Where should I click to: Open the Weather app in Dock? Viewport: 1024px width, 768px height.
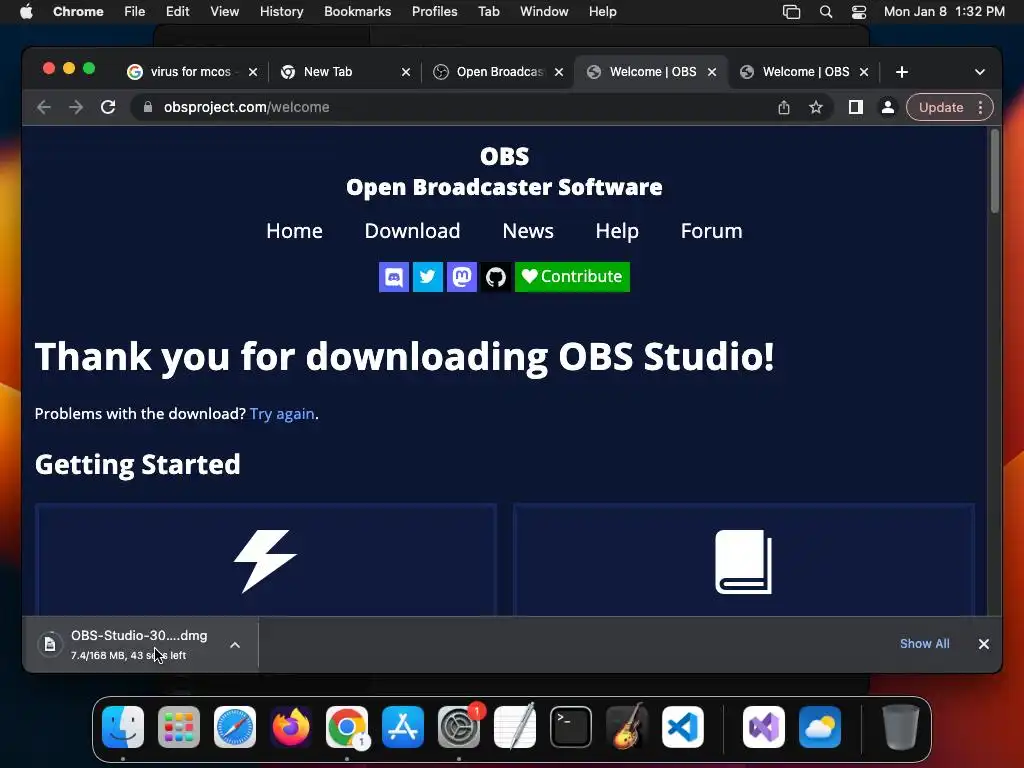820,727
